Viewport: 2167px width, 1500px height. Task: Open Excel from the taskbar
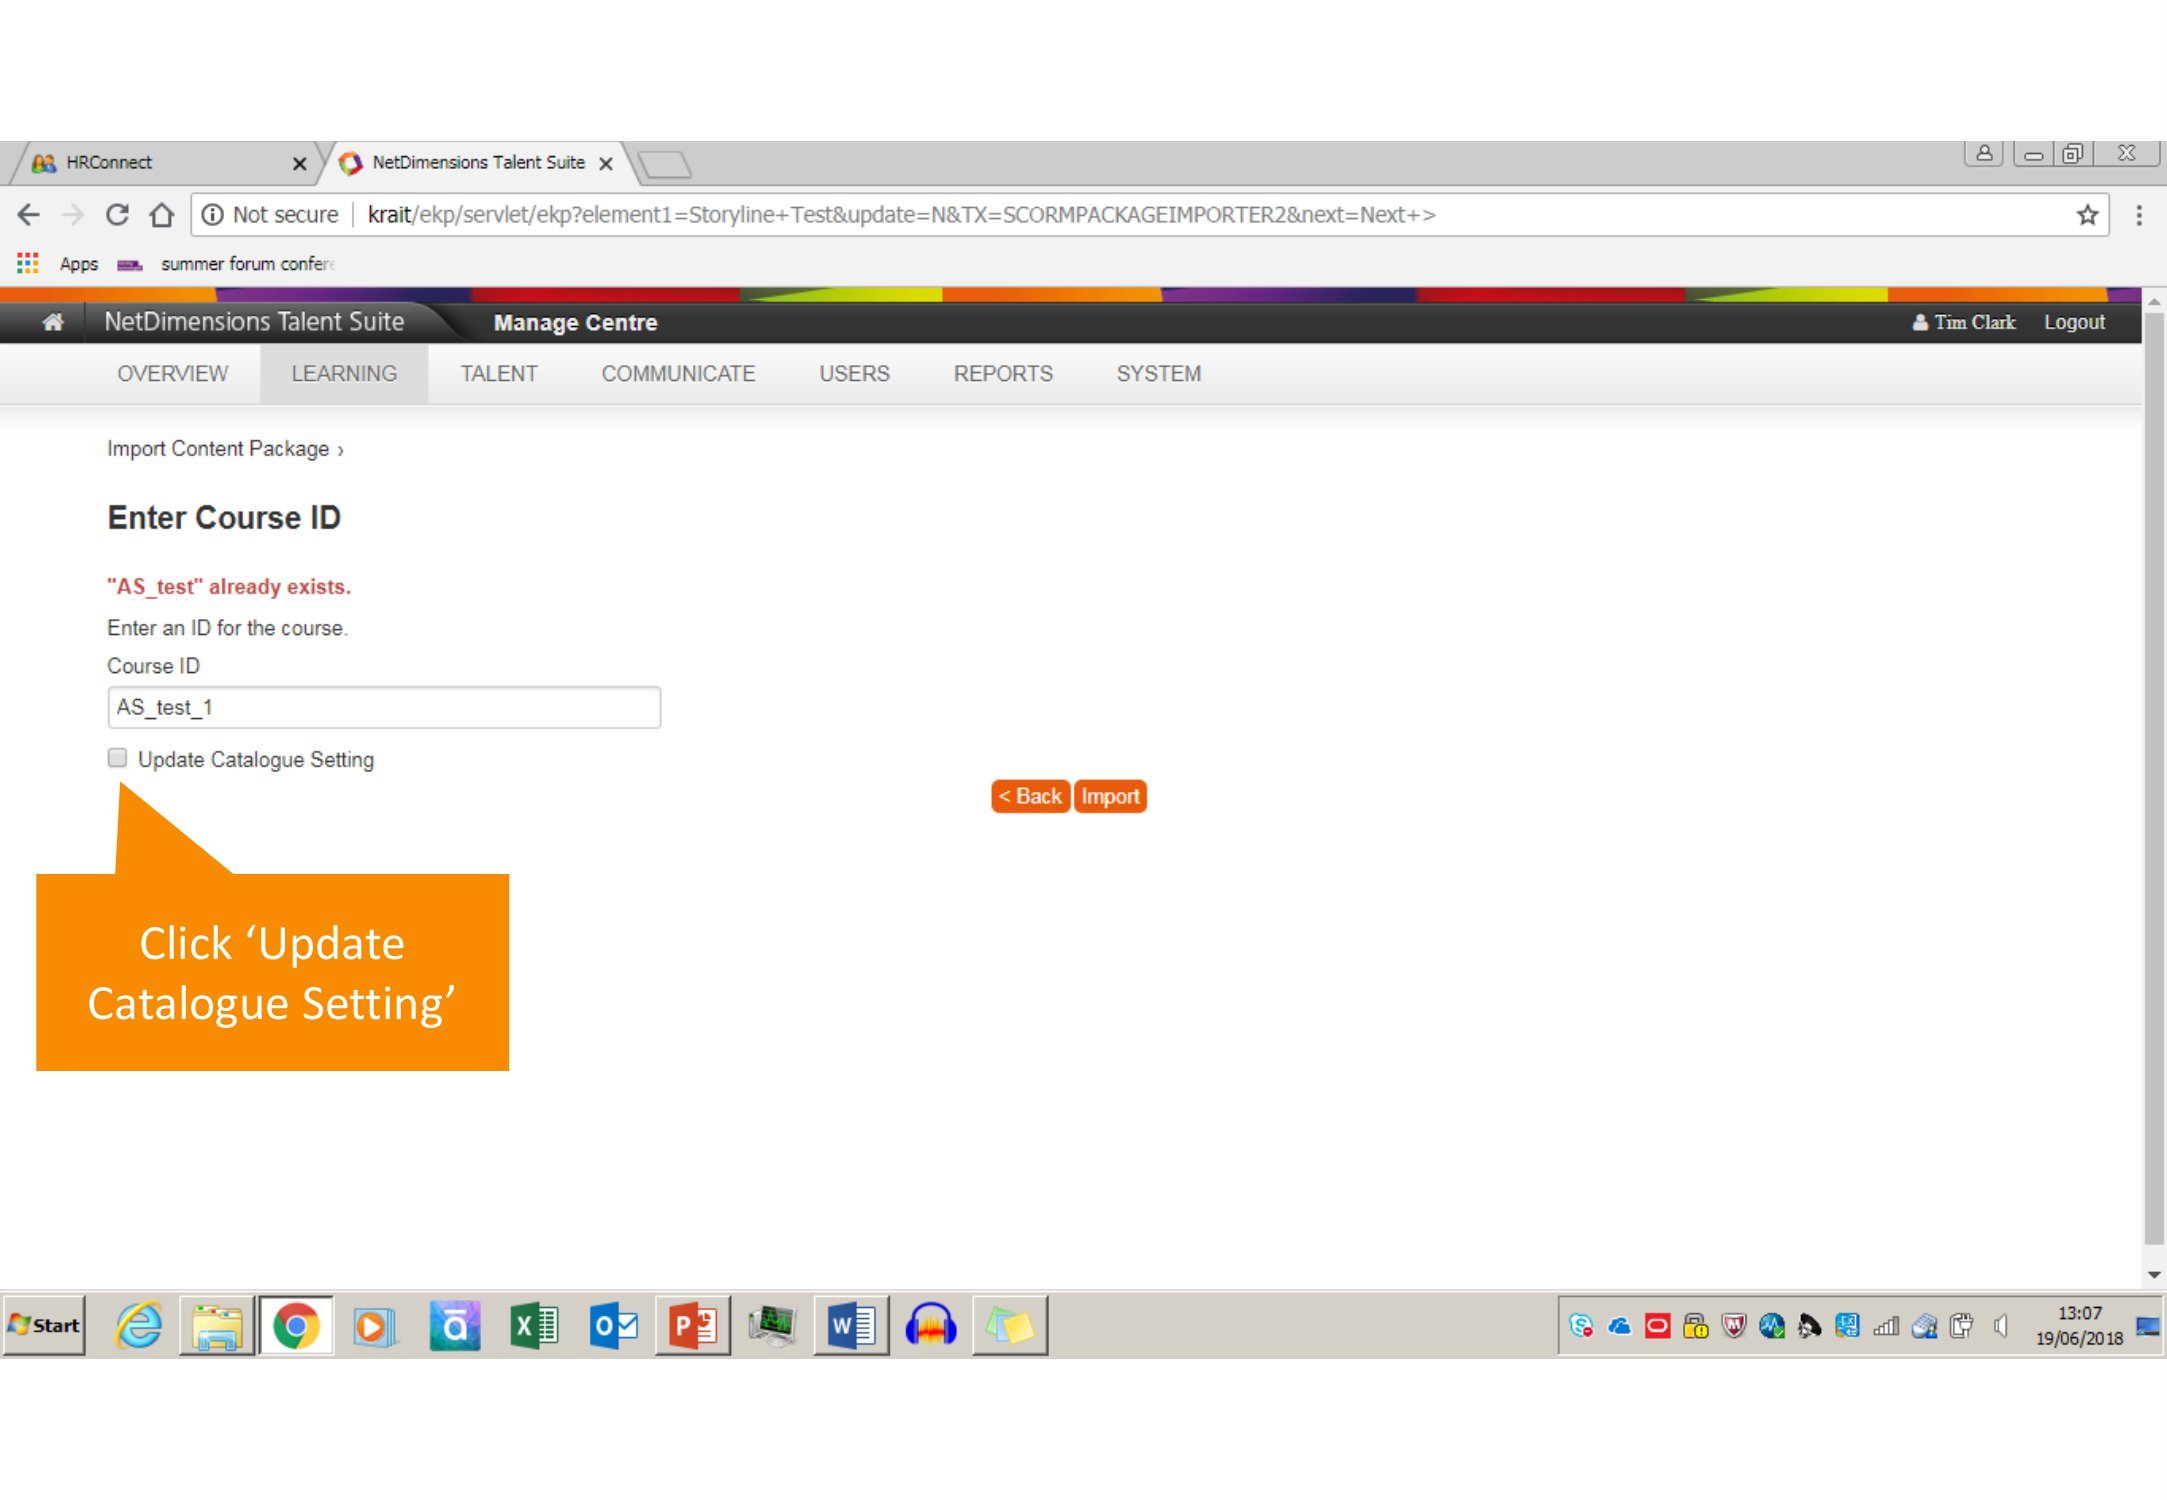(x=534, y=1326)
